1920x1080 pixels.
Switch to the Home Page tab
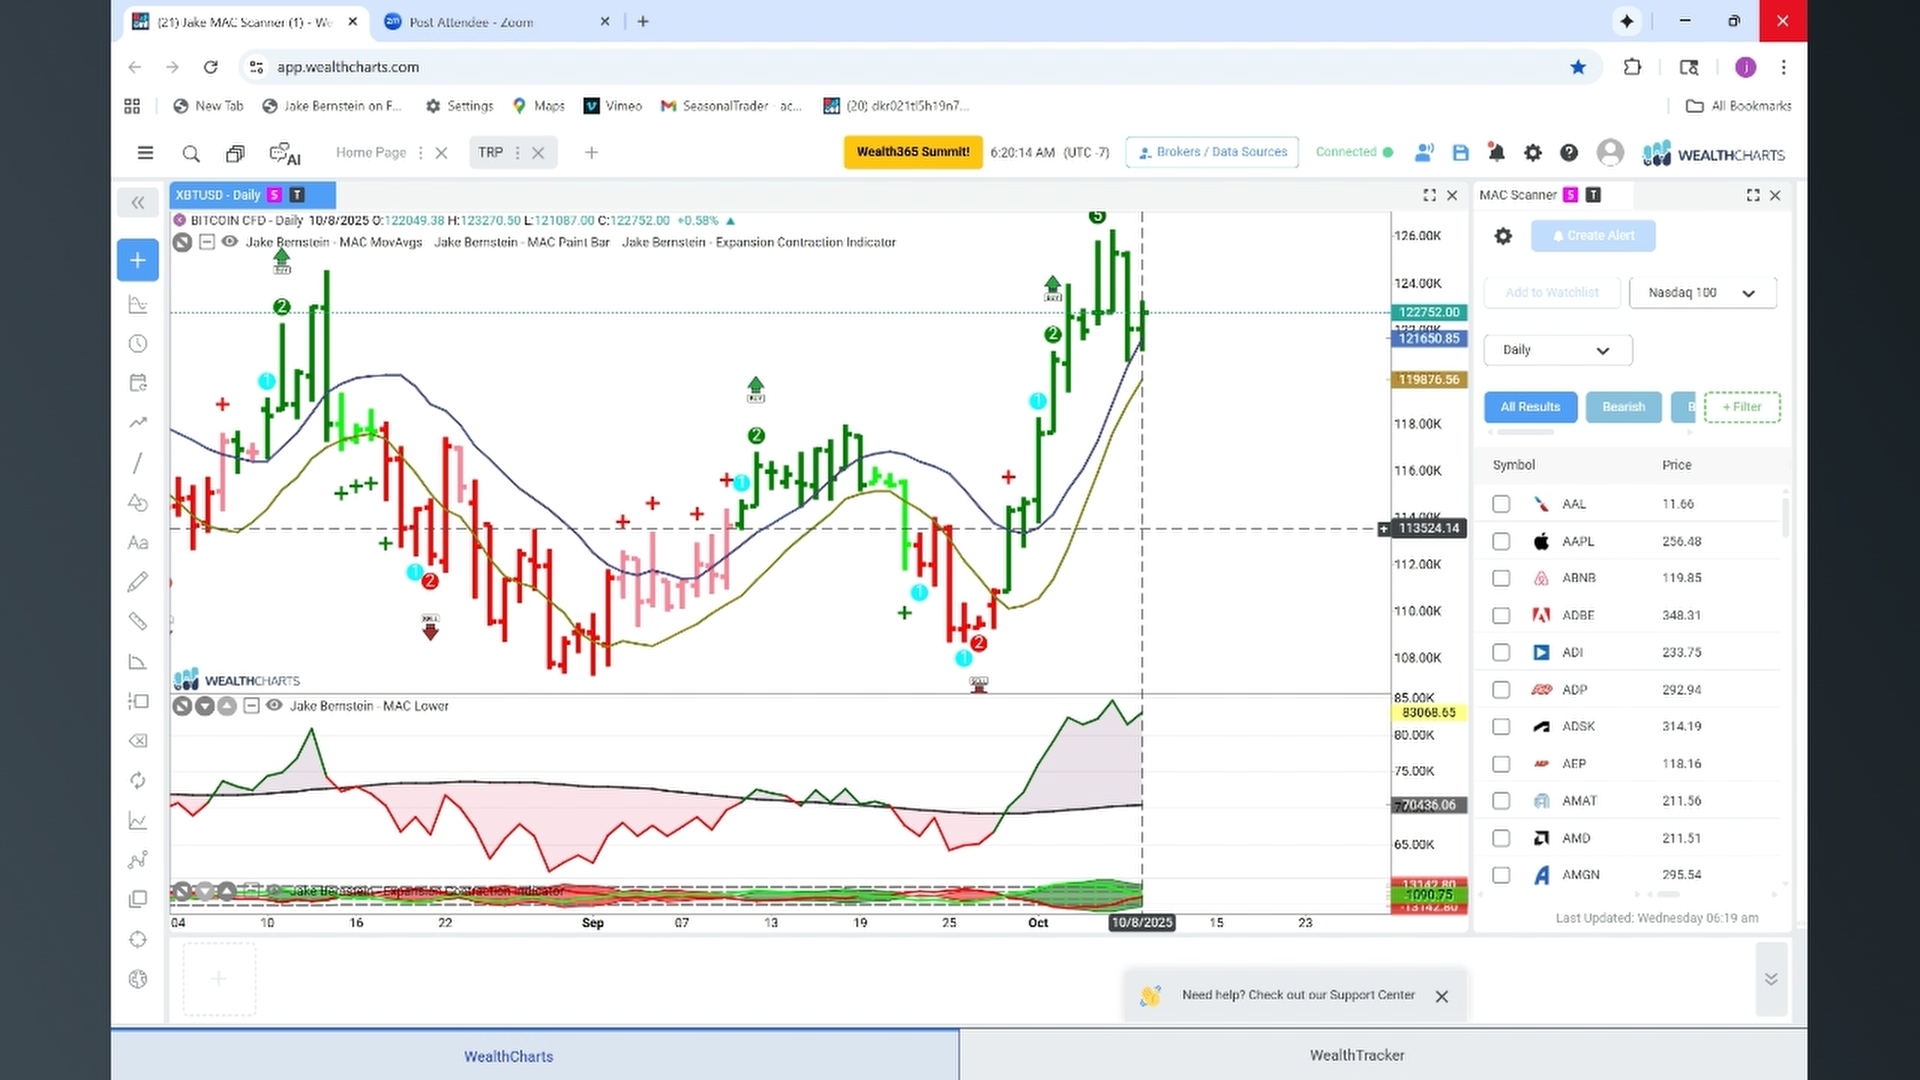371,153
